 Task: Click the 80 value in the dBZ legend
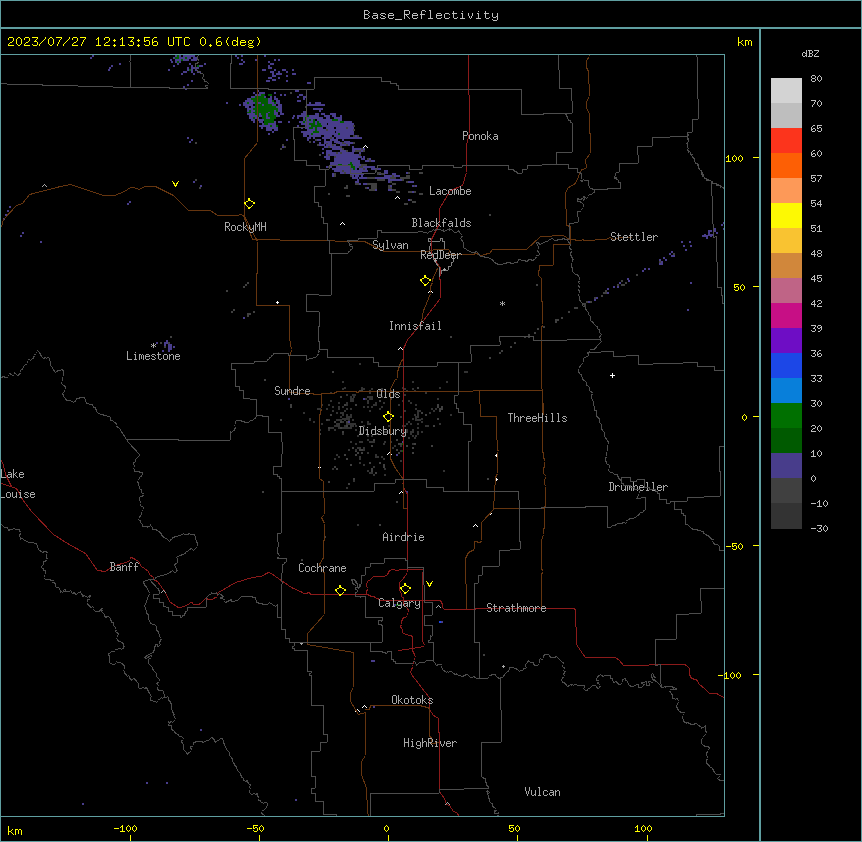[816, 79]
